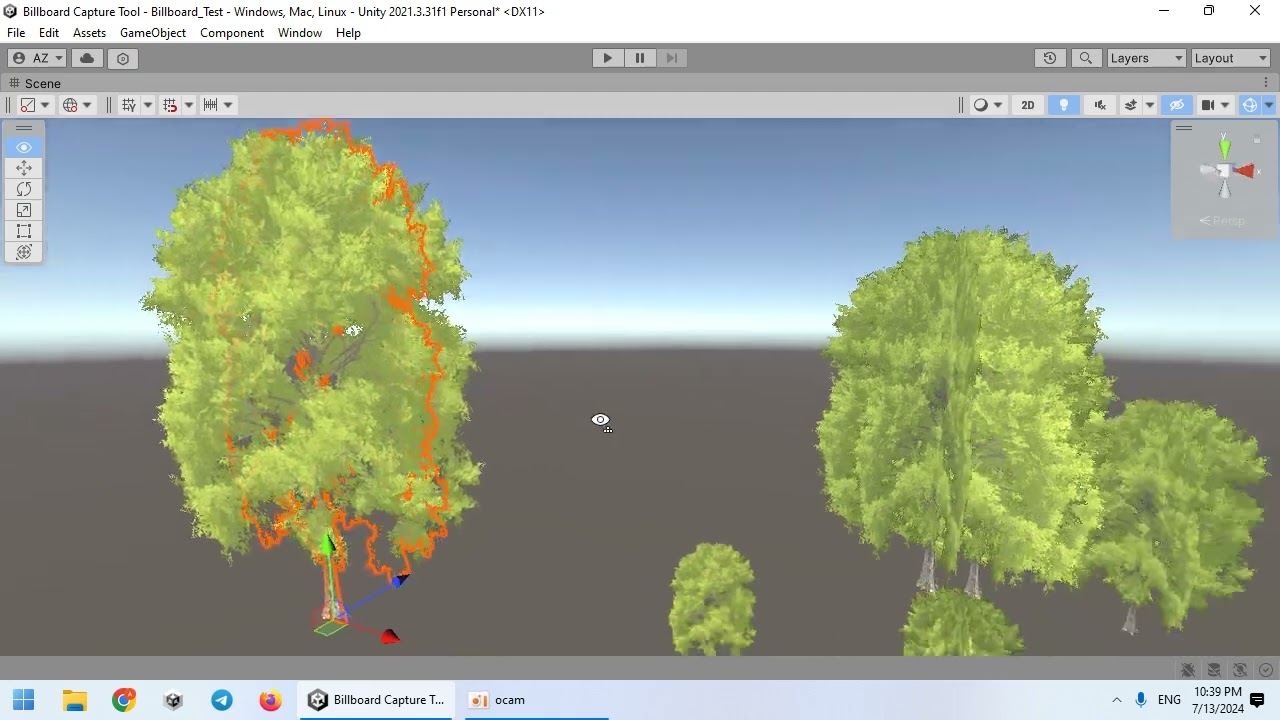Open the notifications icon in taskbar
This screenshot has height=720, width=1280.
pyautogui.click(x=1257, y=700)
